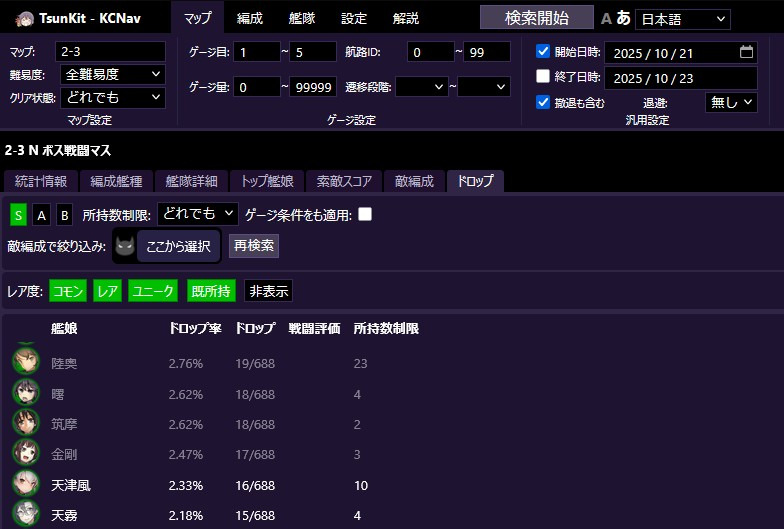784x529 pixels.
Task: Click 曙's portrait icon
Action: 26,393
